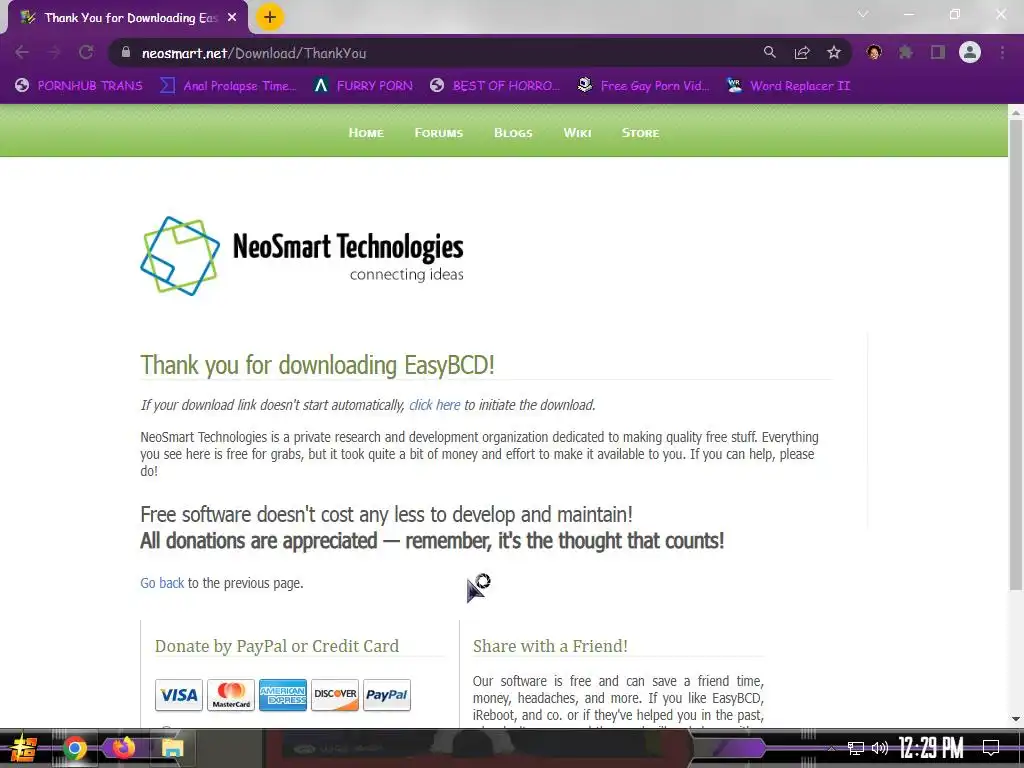Click the MasterCard icon
The width and height of the screenshot is (1024, 768).
point(231,695)
